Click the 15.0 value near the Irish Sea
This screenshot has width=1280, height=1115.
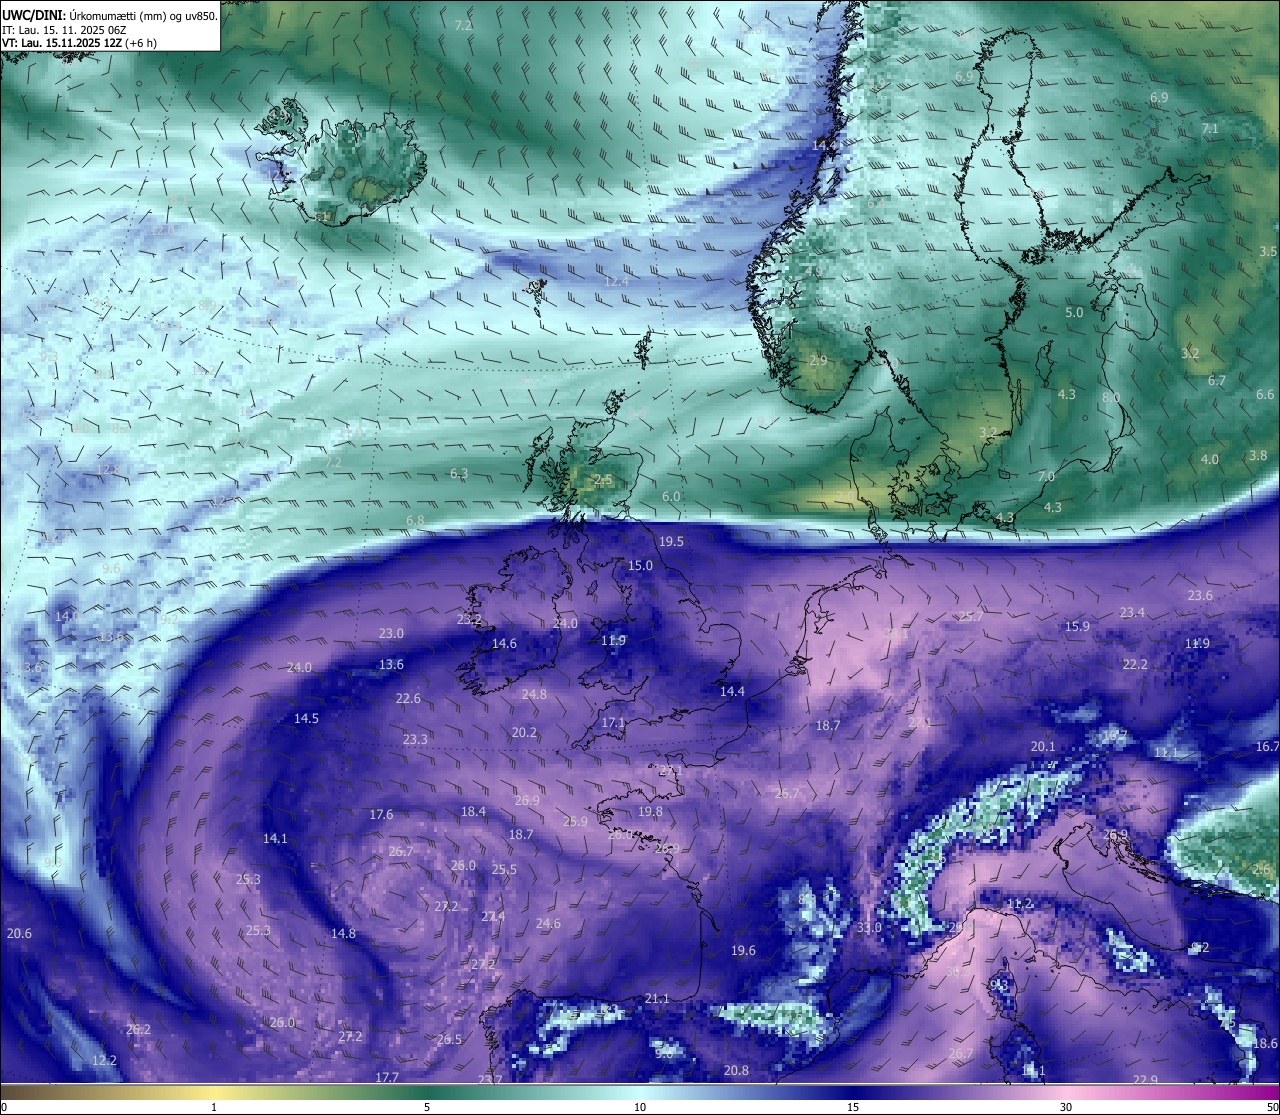click(x=640, y=565)
